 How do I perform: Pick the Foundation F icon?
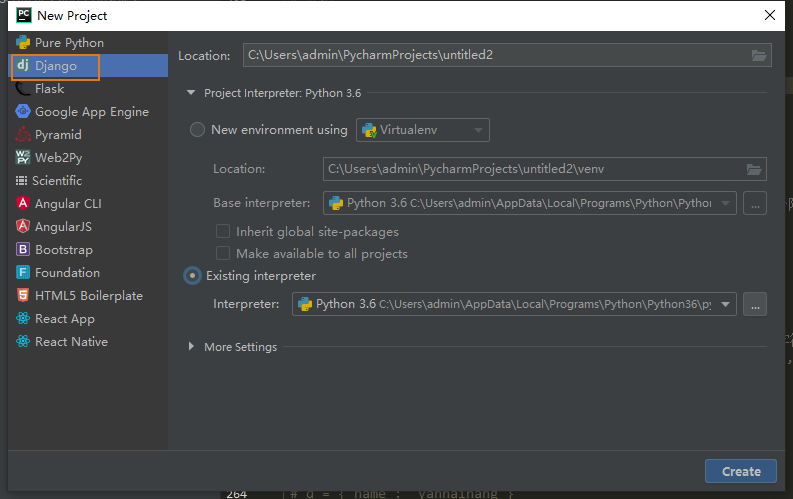23,272
